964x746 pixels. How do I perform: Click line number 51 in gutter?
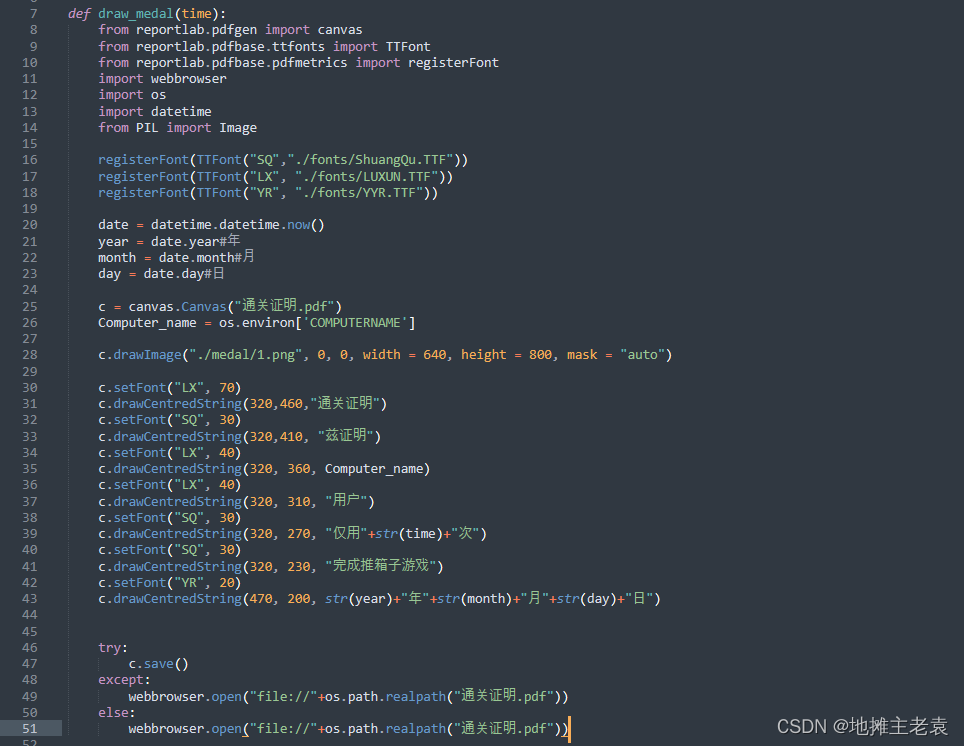[x=30, y=729]
